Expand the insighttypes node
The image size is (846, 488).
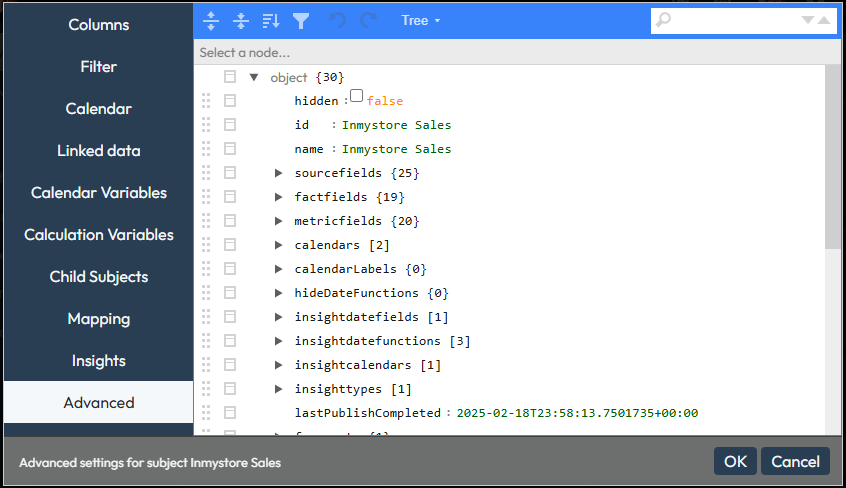coord(278,389)
